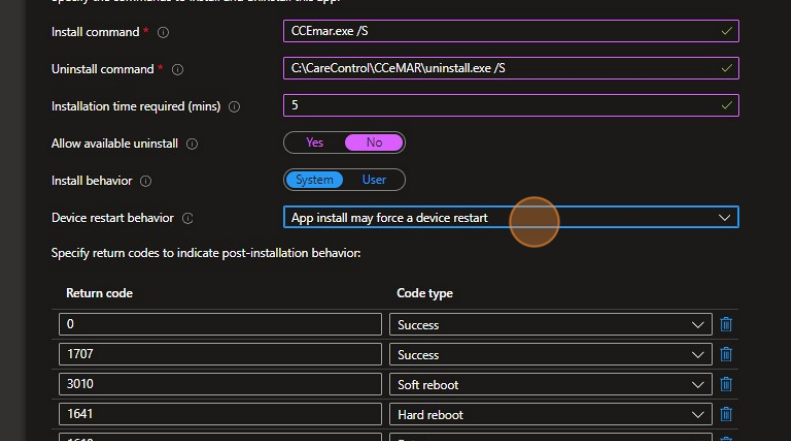The width and height of the screenshot is (791, 441).
Task: Delete the return code 0 row
Action: coord(726,325)
